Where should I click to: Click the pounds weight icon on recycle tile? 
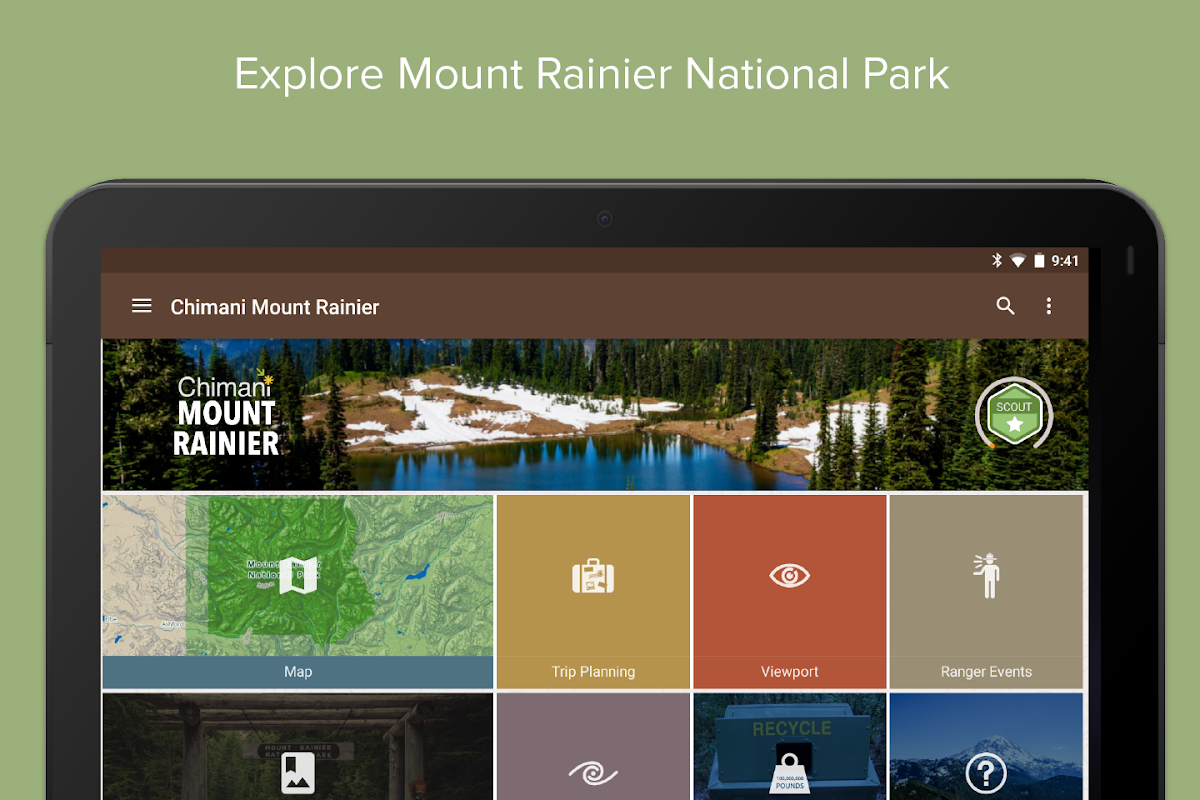[789, 774]
